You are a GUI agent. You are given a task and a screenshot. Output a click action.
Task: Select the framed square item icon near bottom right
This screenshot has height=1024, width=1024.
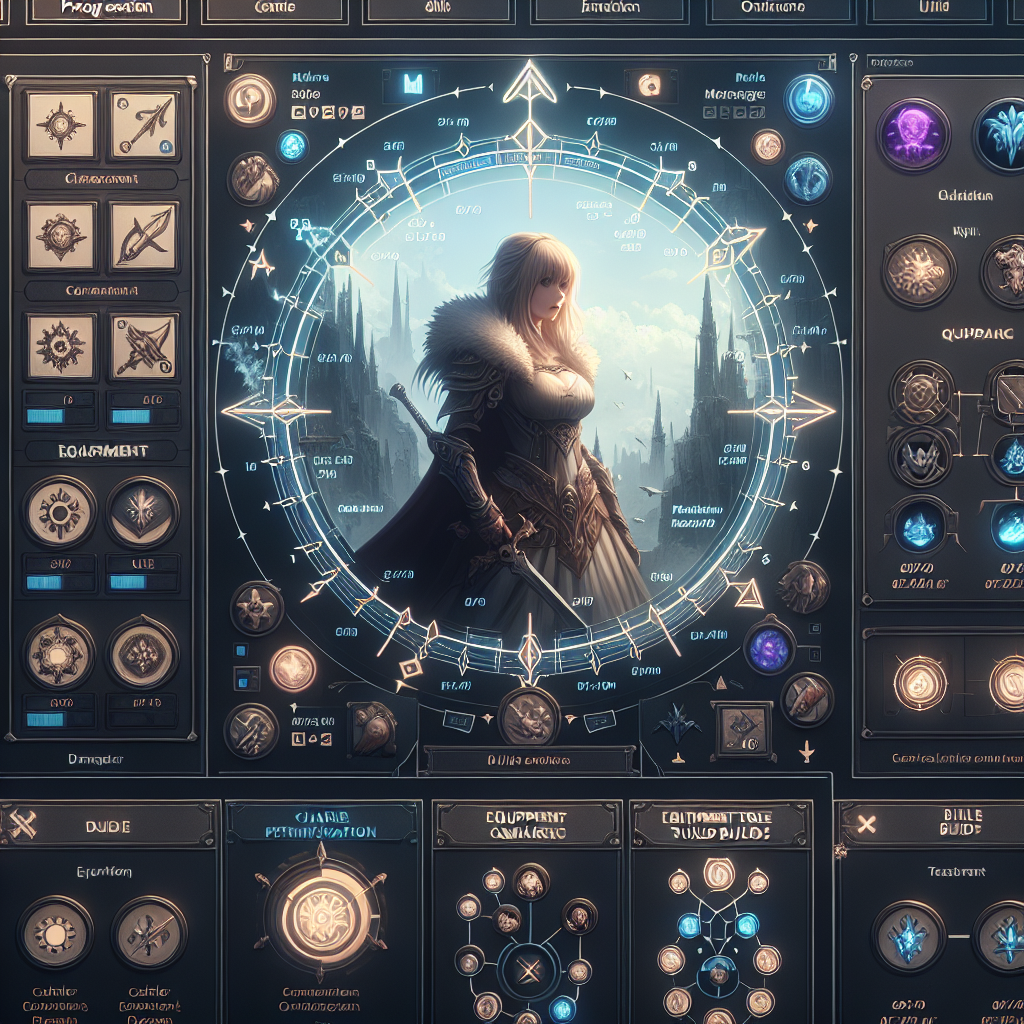coord(741,728)
